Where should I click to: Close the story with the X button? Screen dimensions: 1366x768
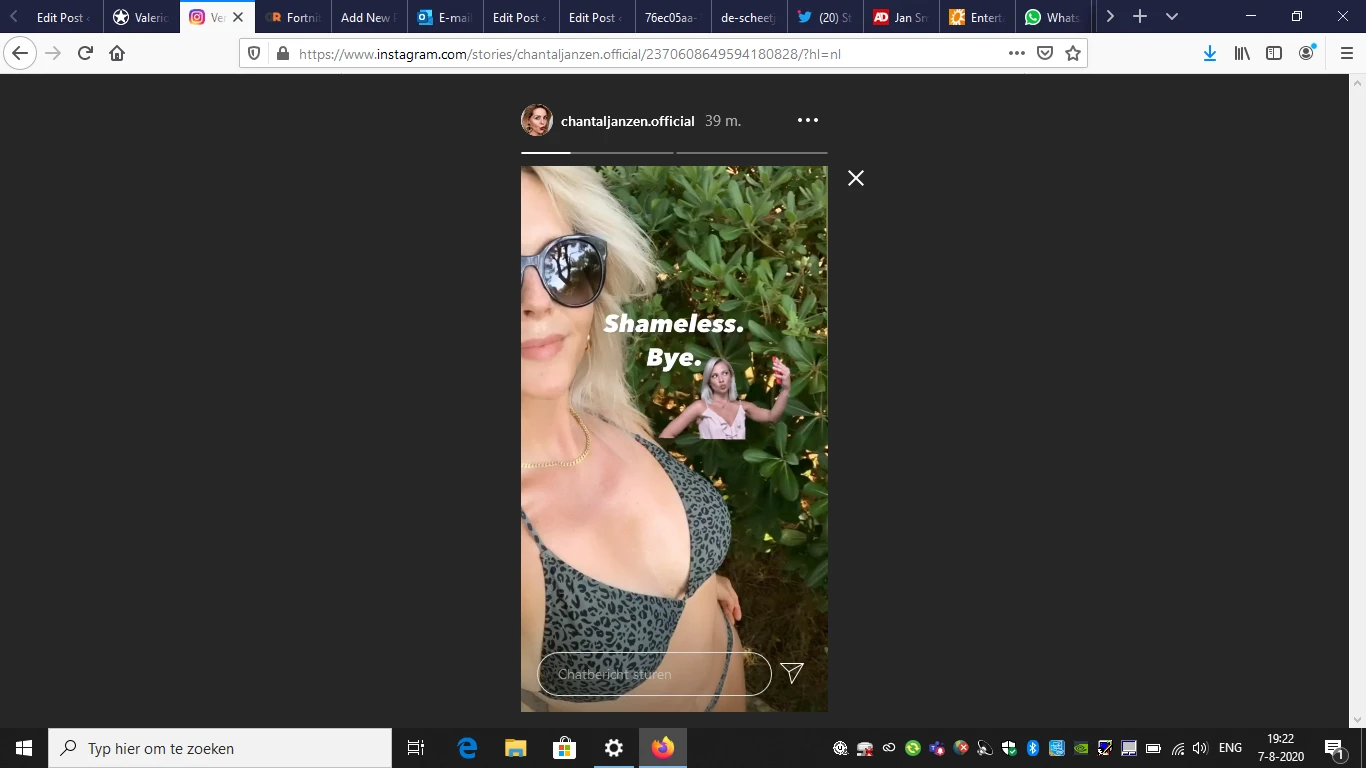(855, 178)
